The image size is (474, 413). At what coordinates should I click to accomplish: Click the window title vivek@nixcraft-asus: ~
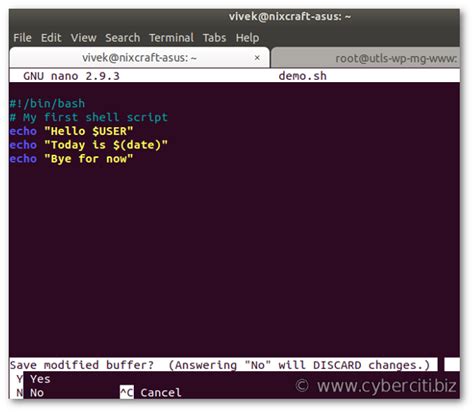[290, 16]
